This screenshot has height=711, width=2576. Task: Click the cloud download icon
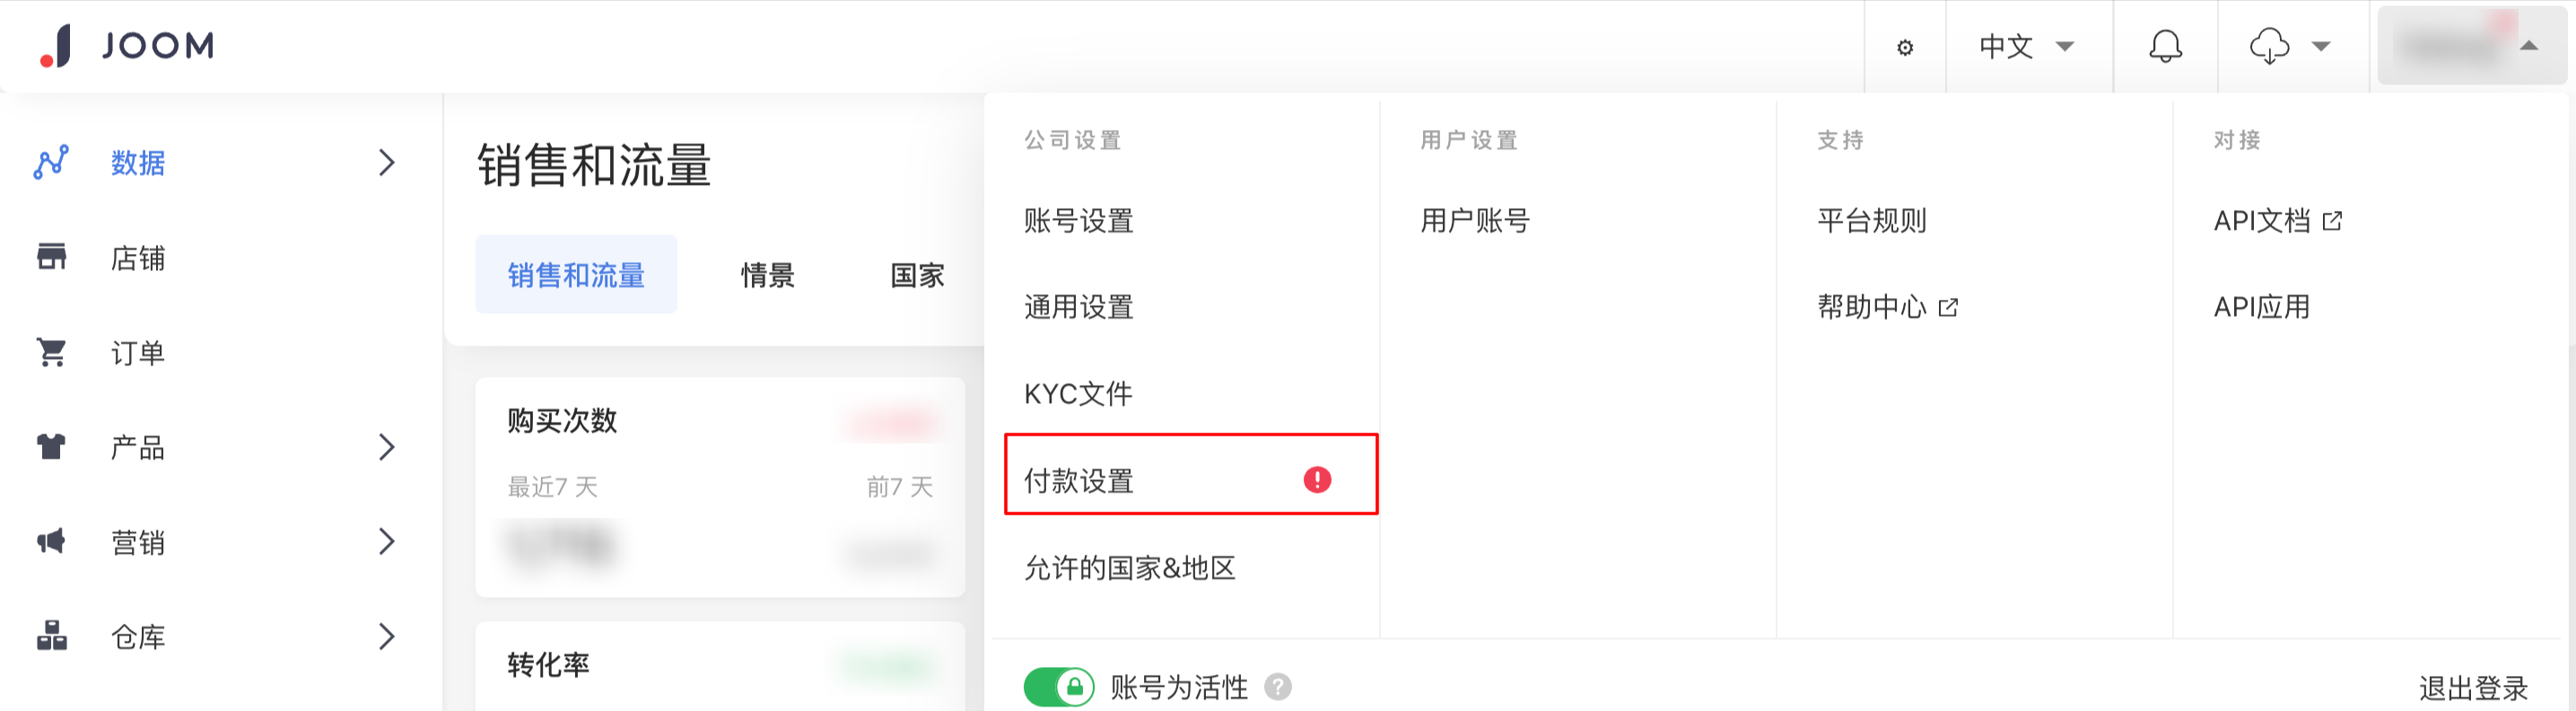click(x=2269, y=46)
